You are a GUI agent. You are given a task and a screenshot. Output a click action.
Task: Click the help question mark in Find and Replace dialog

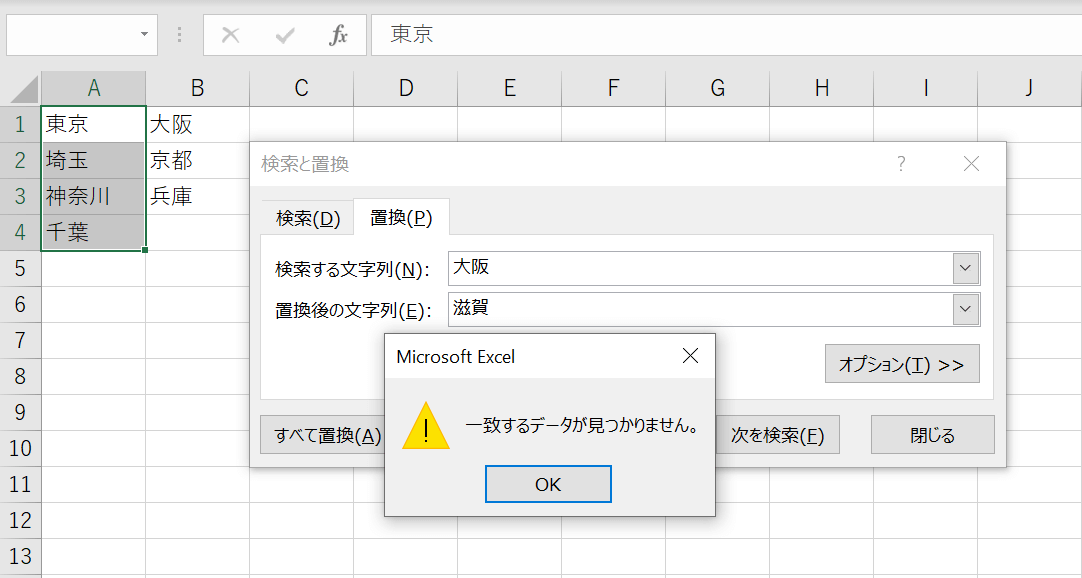(901, 164)
